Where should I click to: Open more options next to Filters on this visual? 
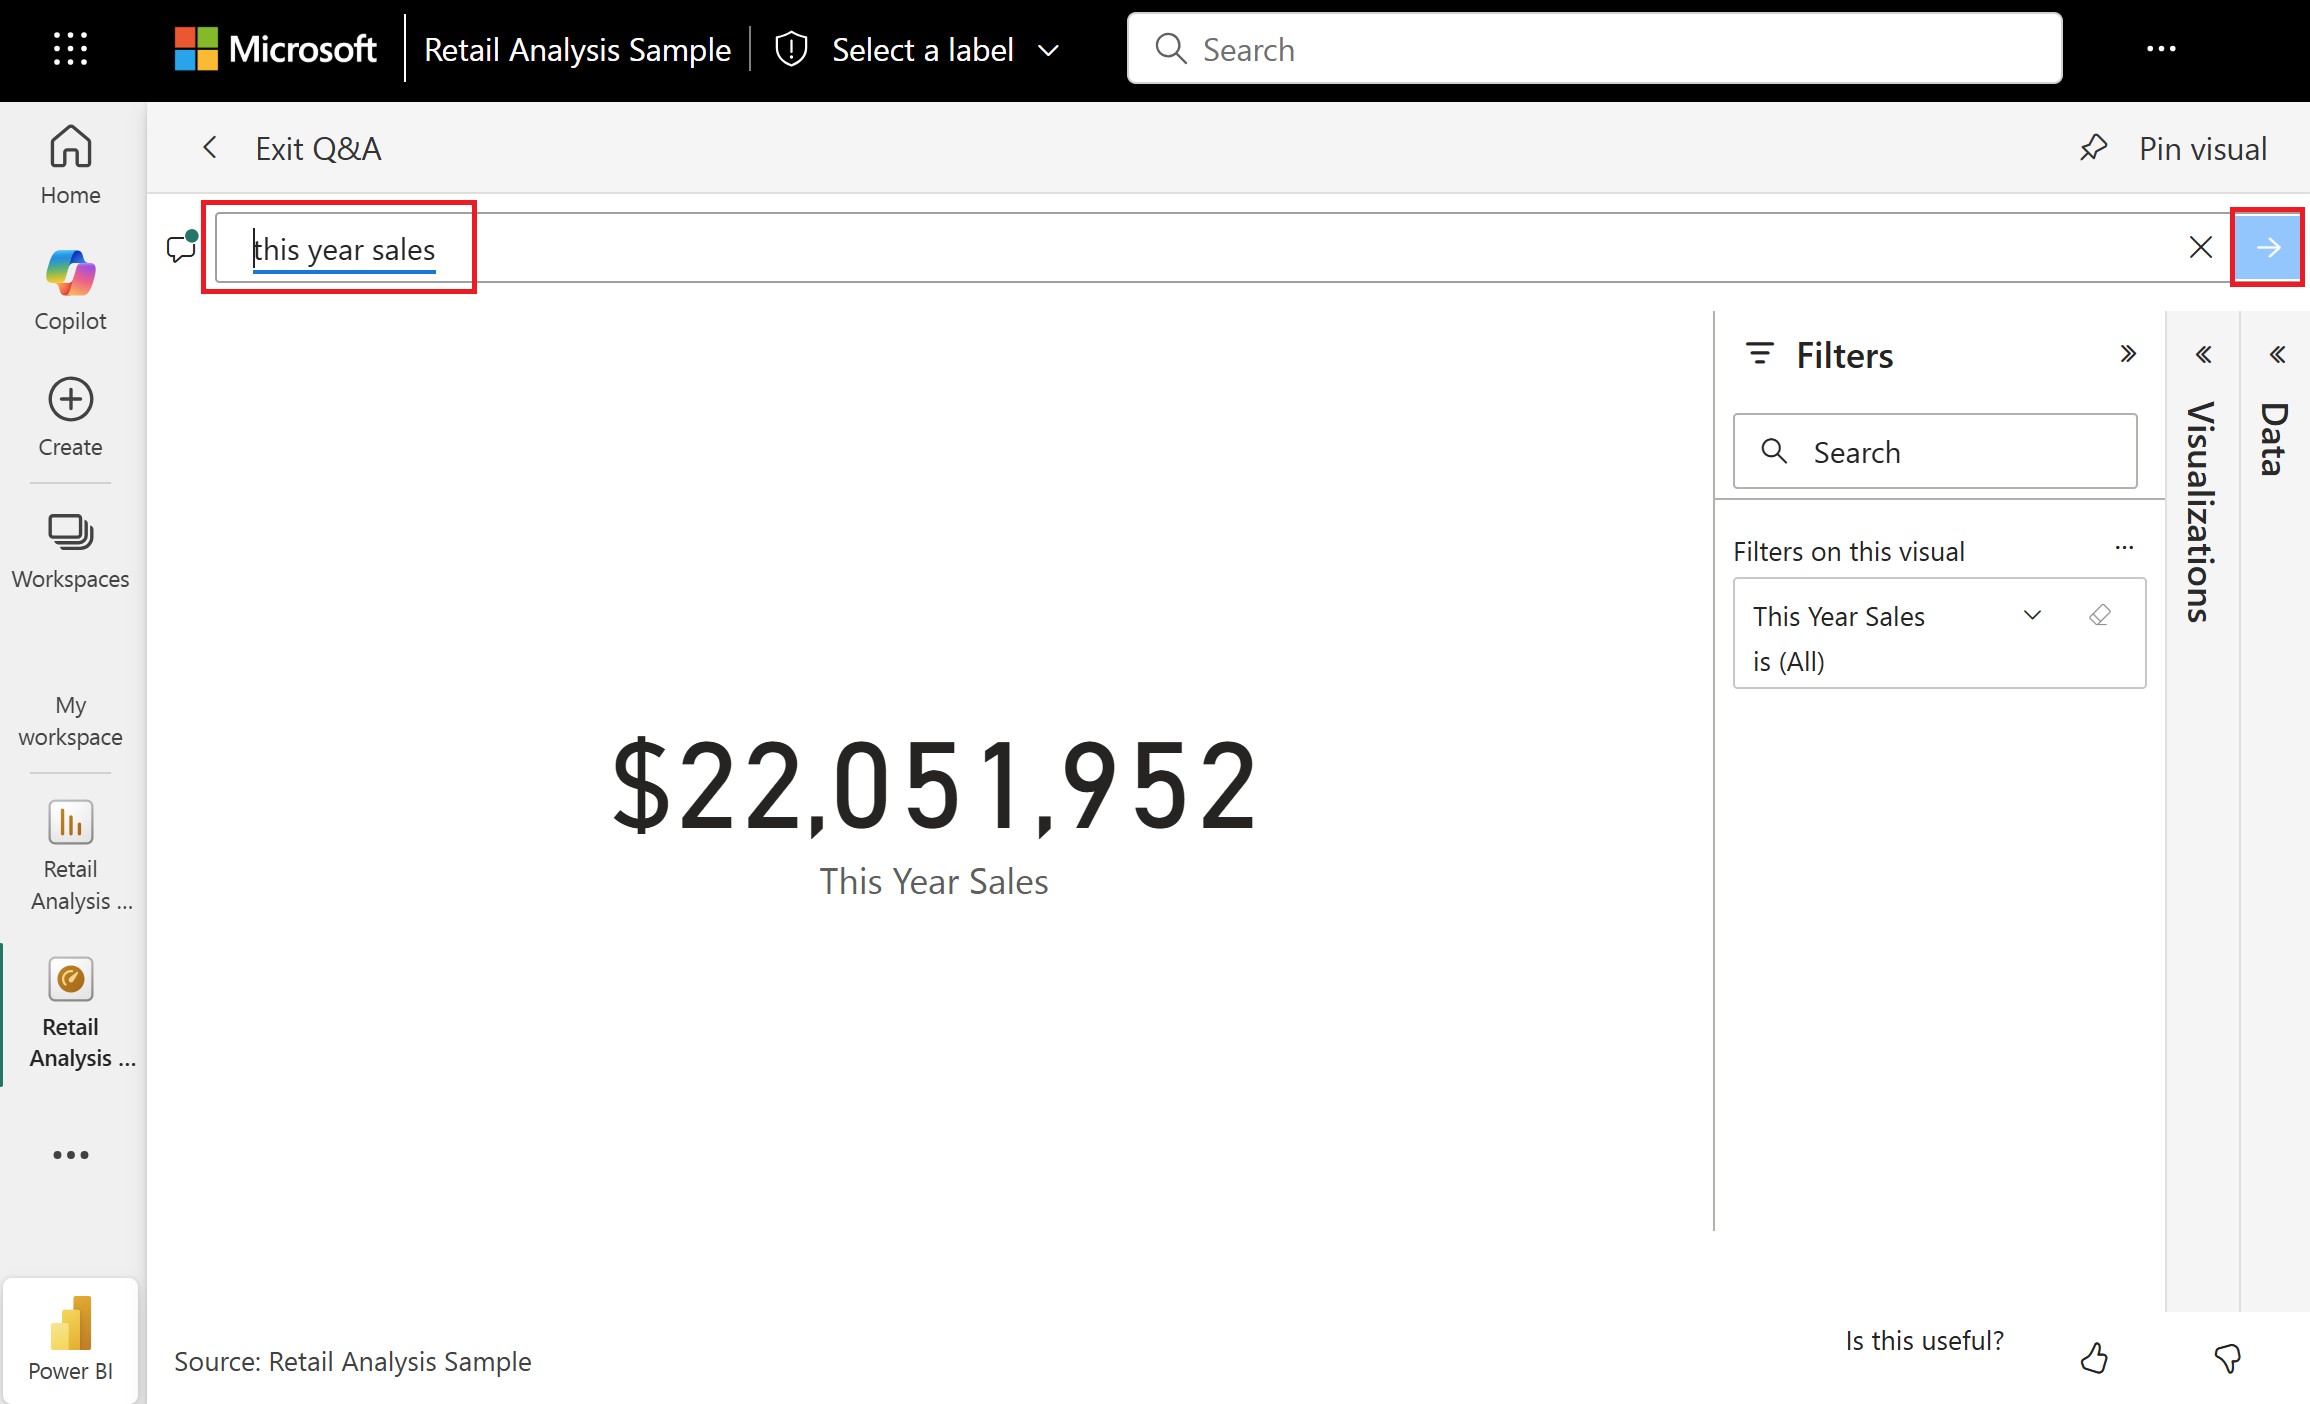pos(2124,548)
